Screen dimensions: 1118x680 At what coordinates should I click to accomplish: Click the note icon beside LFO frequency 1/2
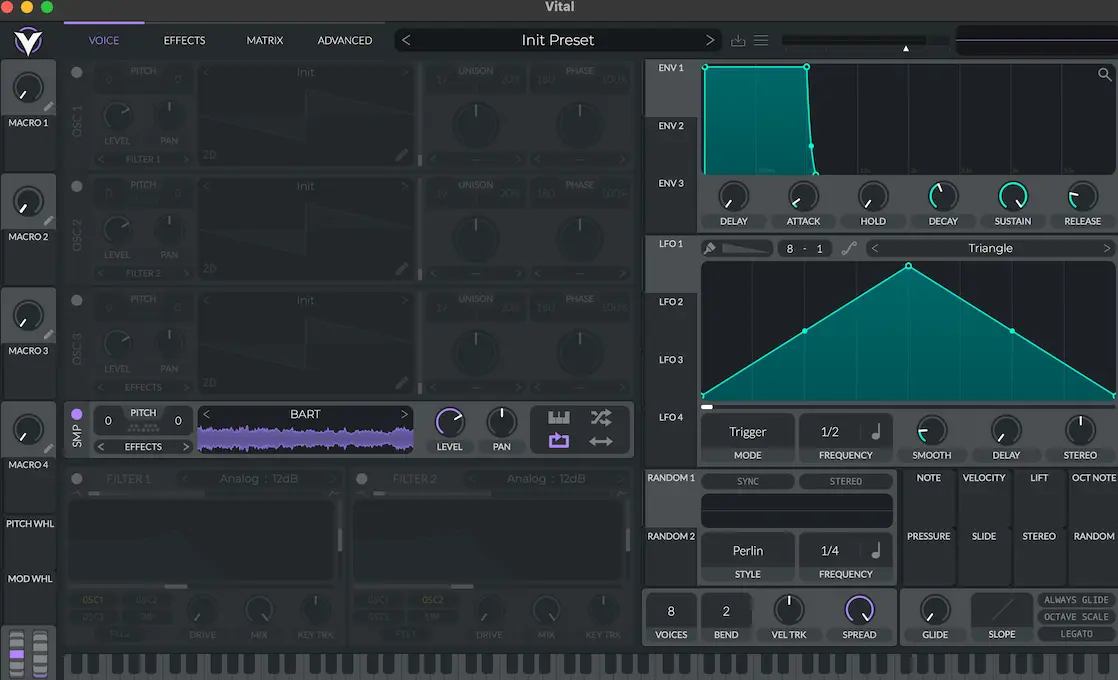876,431
